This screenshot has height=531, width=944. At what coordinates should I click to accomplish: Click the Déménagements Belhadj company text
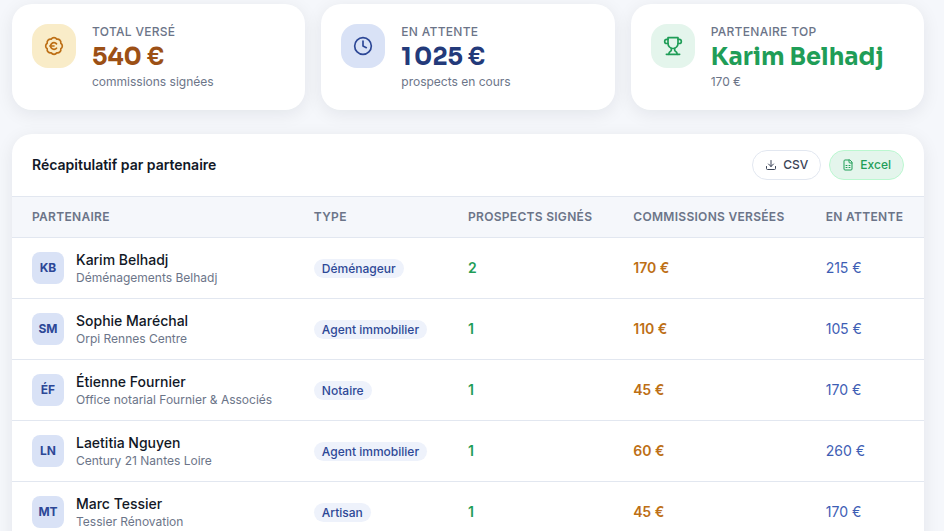coord(147,278)
